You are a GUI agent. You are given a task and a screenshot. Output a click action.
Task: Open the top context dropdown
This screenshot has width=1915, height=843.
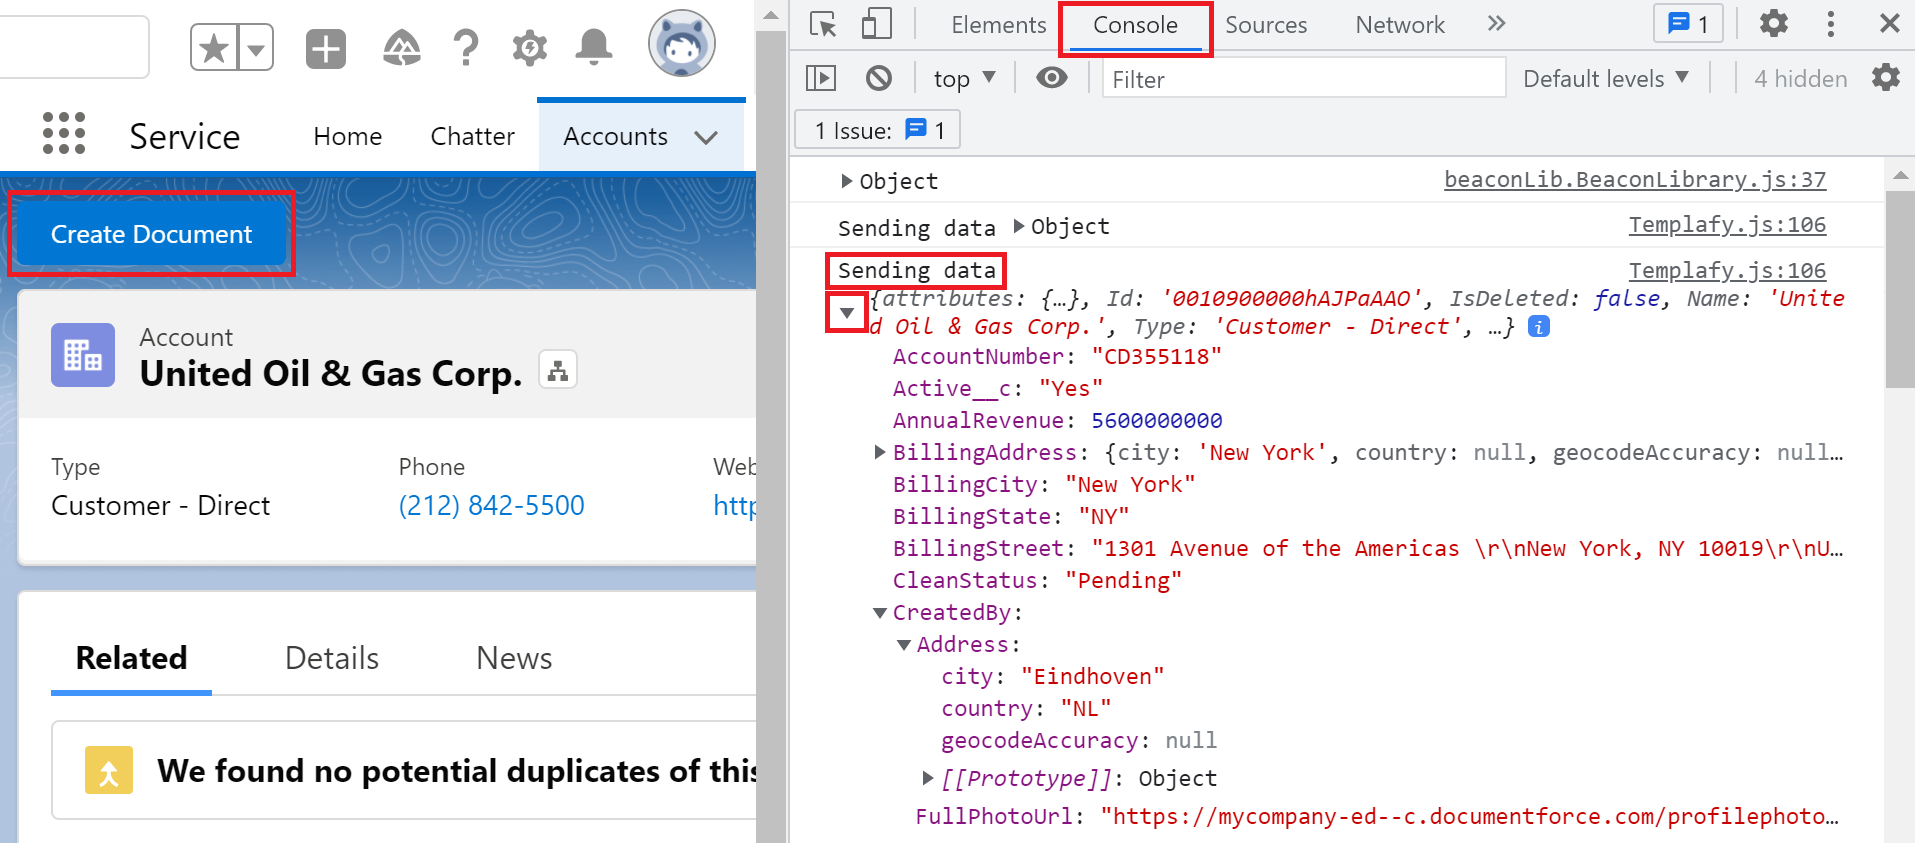964,78
